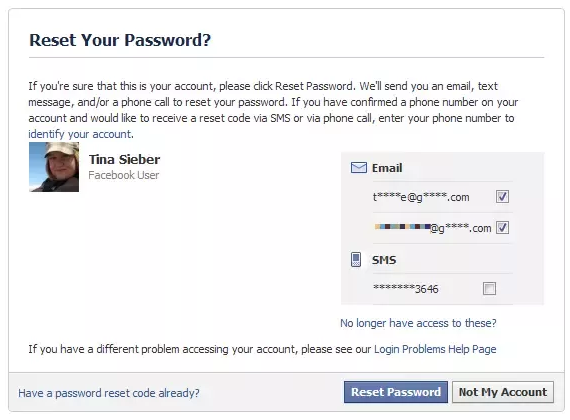
Task: Select the Tina Sieber name text
Action: click(x=124, y=159)
